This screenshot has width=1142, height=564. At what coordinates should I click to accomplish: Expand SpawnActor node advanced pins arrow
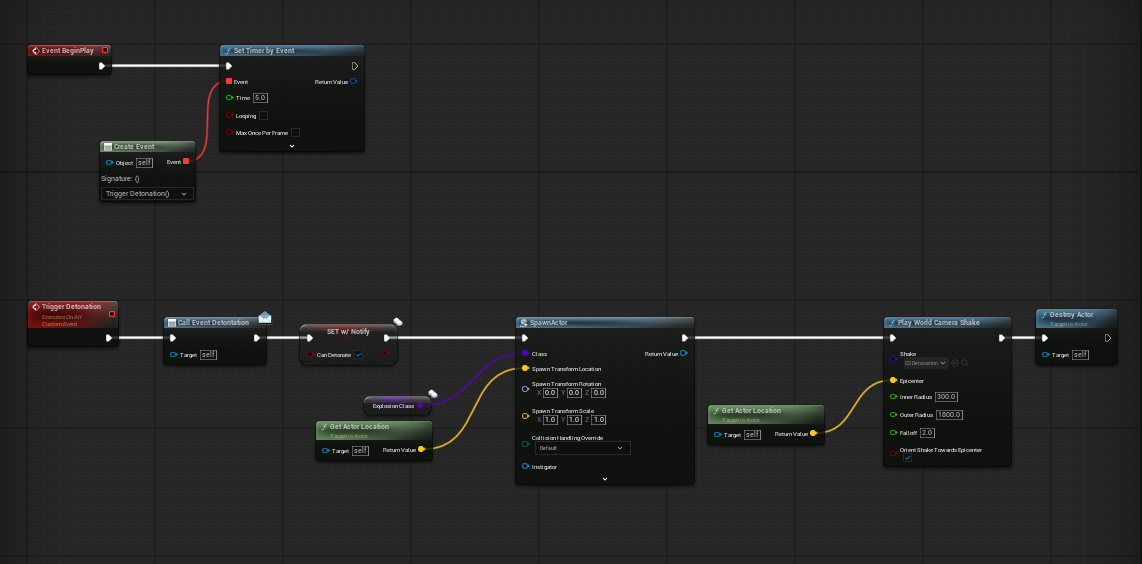pyautogui.click(x=605, y=479)
